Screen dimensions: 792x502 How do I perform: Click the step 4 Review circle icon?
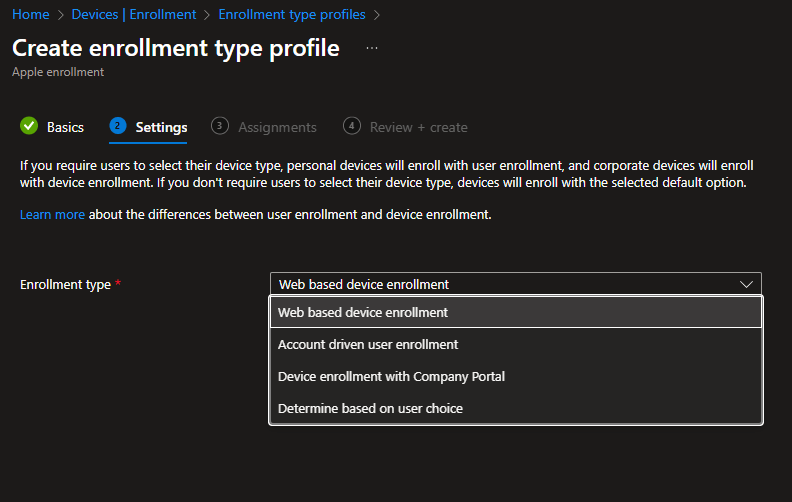click(x=351, y=126)
